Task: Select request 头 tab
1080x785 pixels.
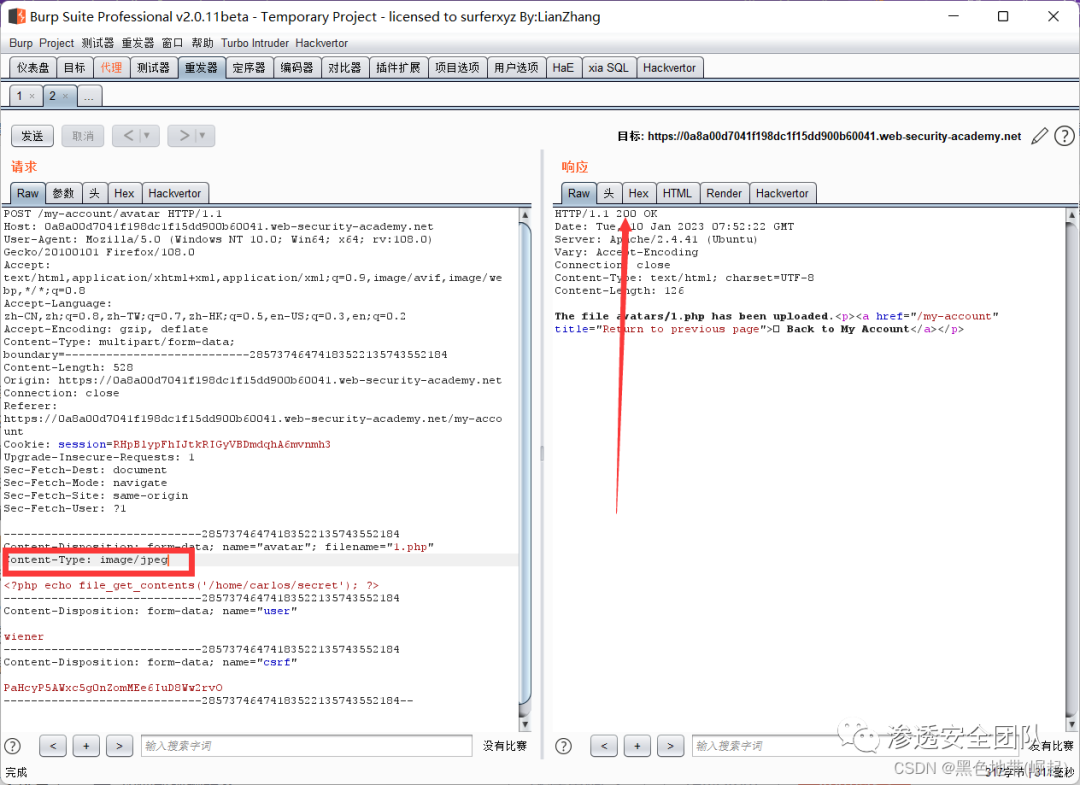Action: point(94,193)
